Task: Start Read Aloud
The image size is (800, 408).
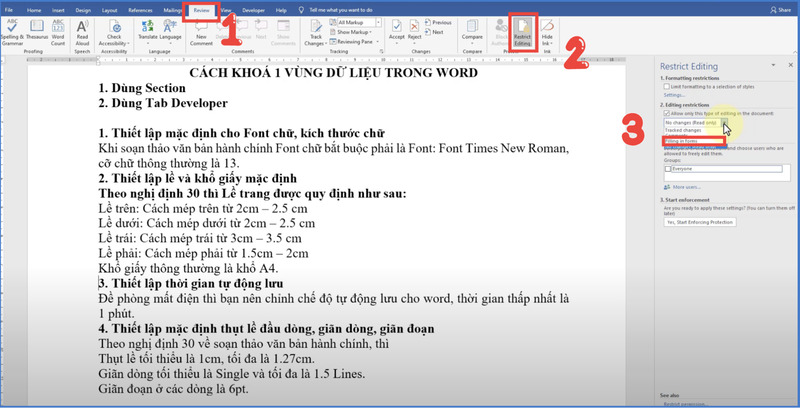Action: click(x=82, y=33)
